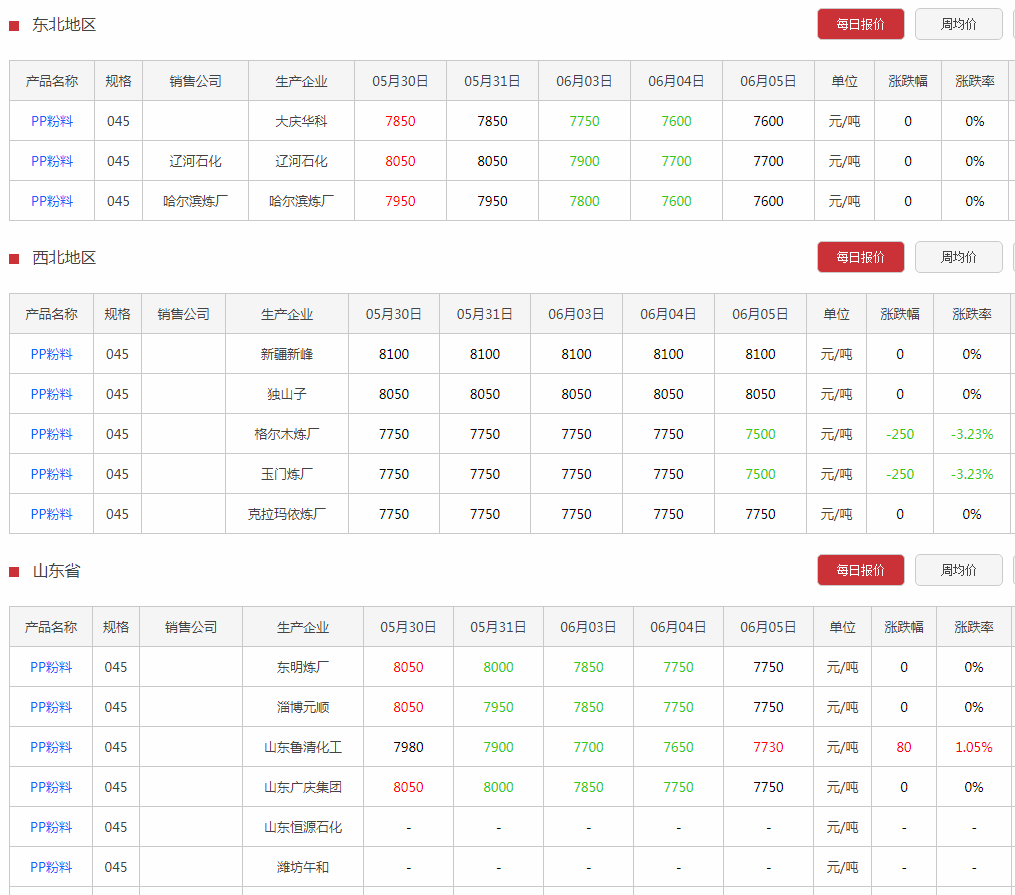Click red 7950 price for 哈尔滨炼厂
The image size is (1015, 895).
(x=400, y=201)
